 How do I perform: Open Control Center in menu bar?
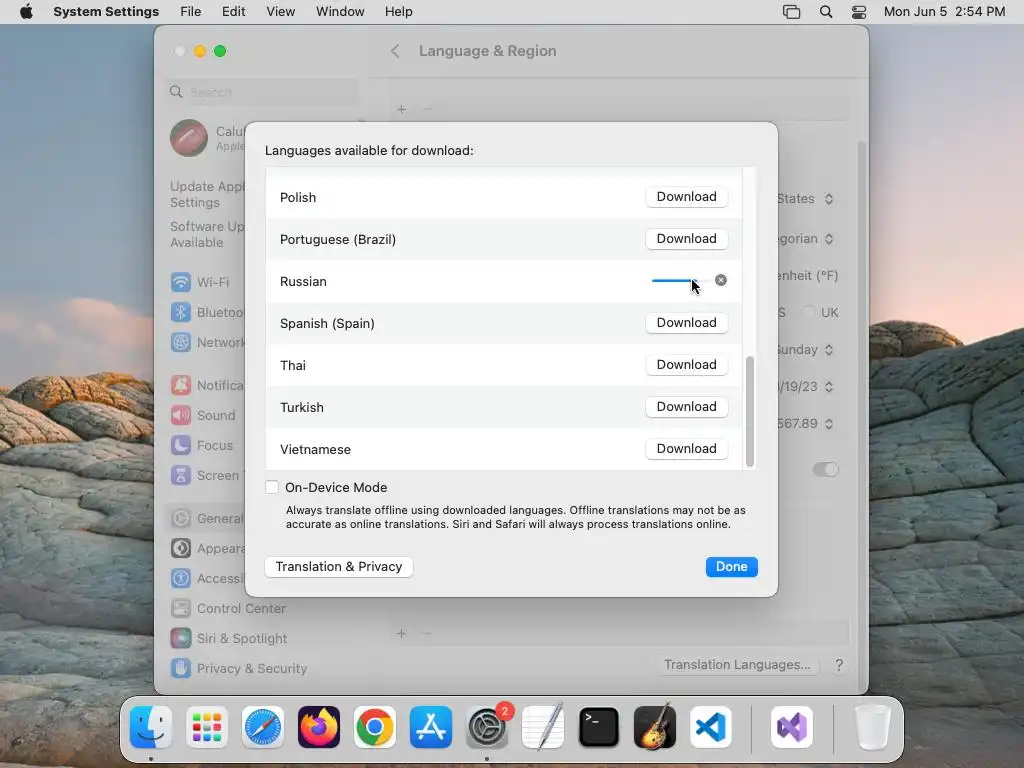click(x=859, y=12)
